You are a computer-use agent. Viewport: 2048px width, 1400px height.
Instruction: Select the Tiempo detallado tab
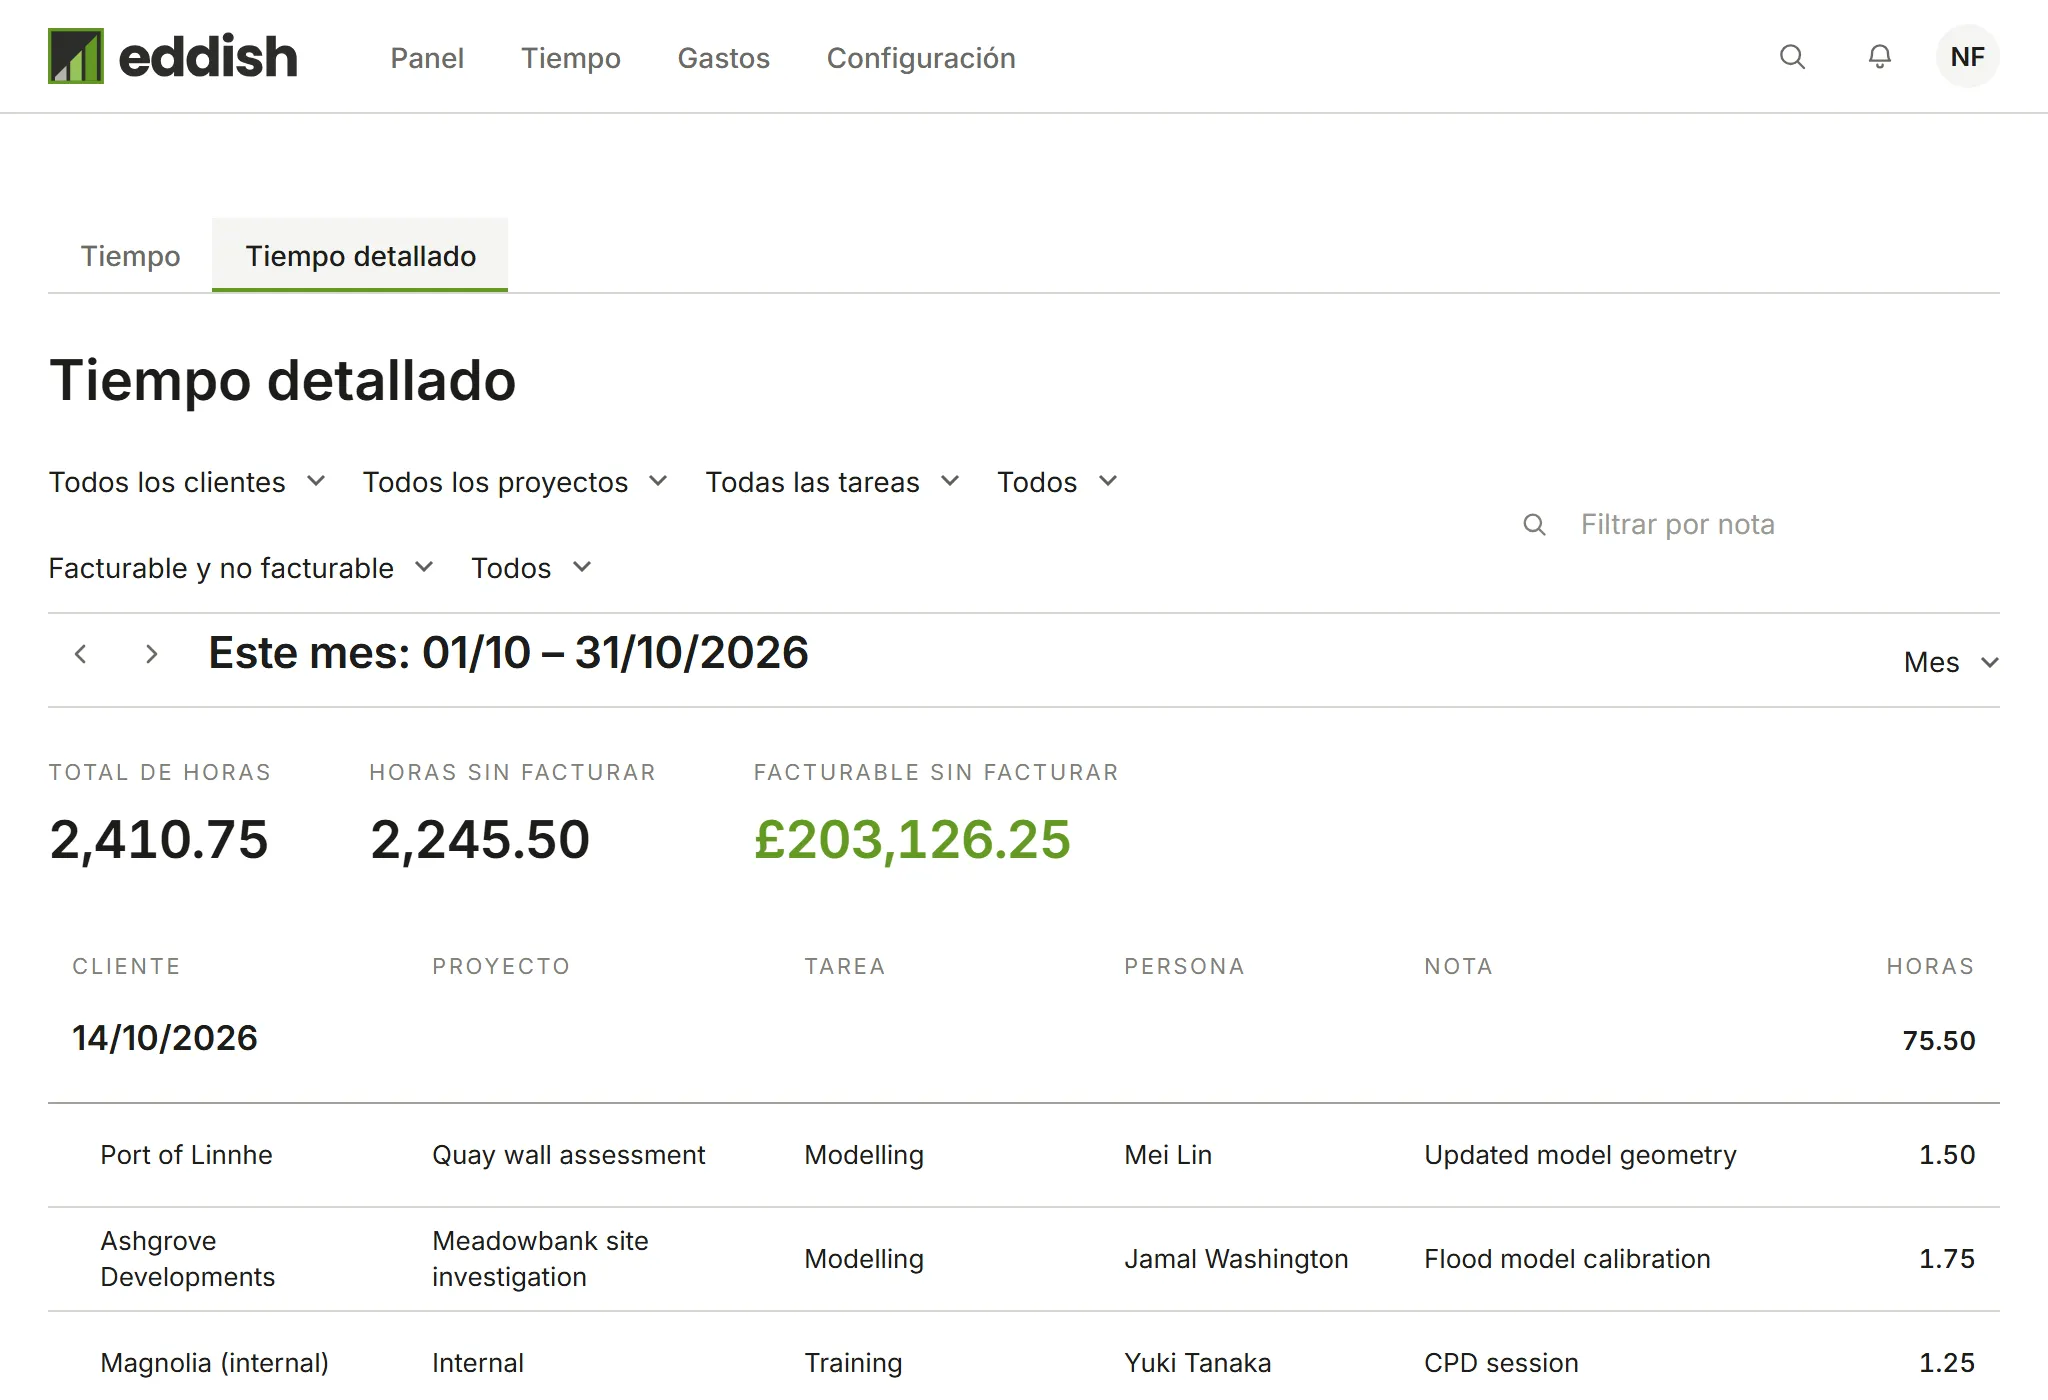pos(360,256)
